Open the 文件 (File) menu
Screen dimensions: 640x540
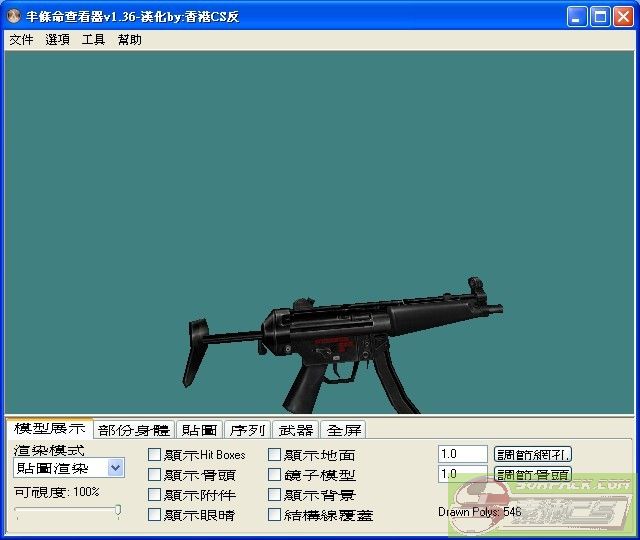pos(21,40)
